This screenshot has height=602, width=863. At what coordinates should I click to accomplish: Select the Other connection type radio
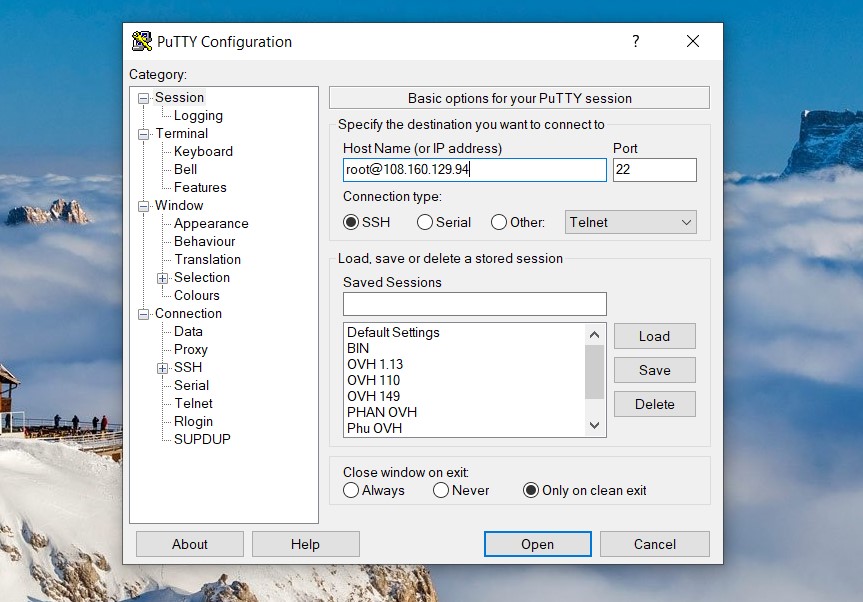(499, 222)
